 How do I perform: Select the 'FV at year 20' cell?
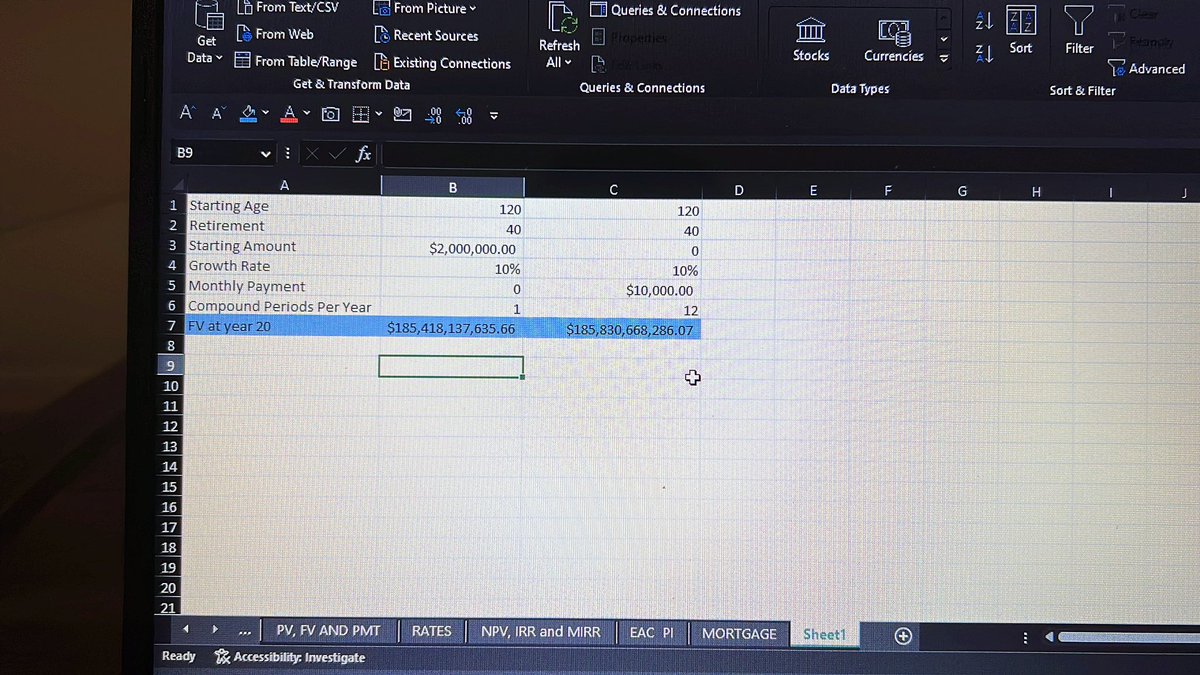point(282,326)
